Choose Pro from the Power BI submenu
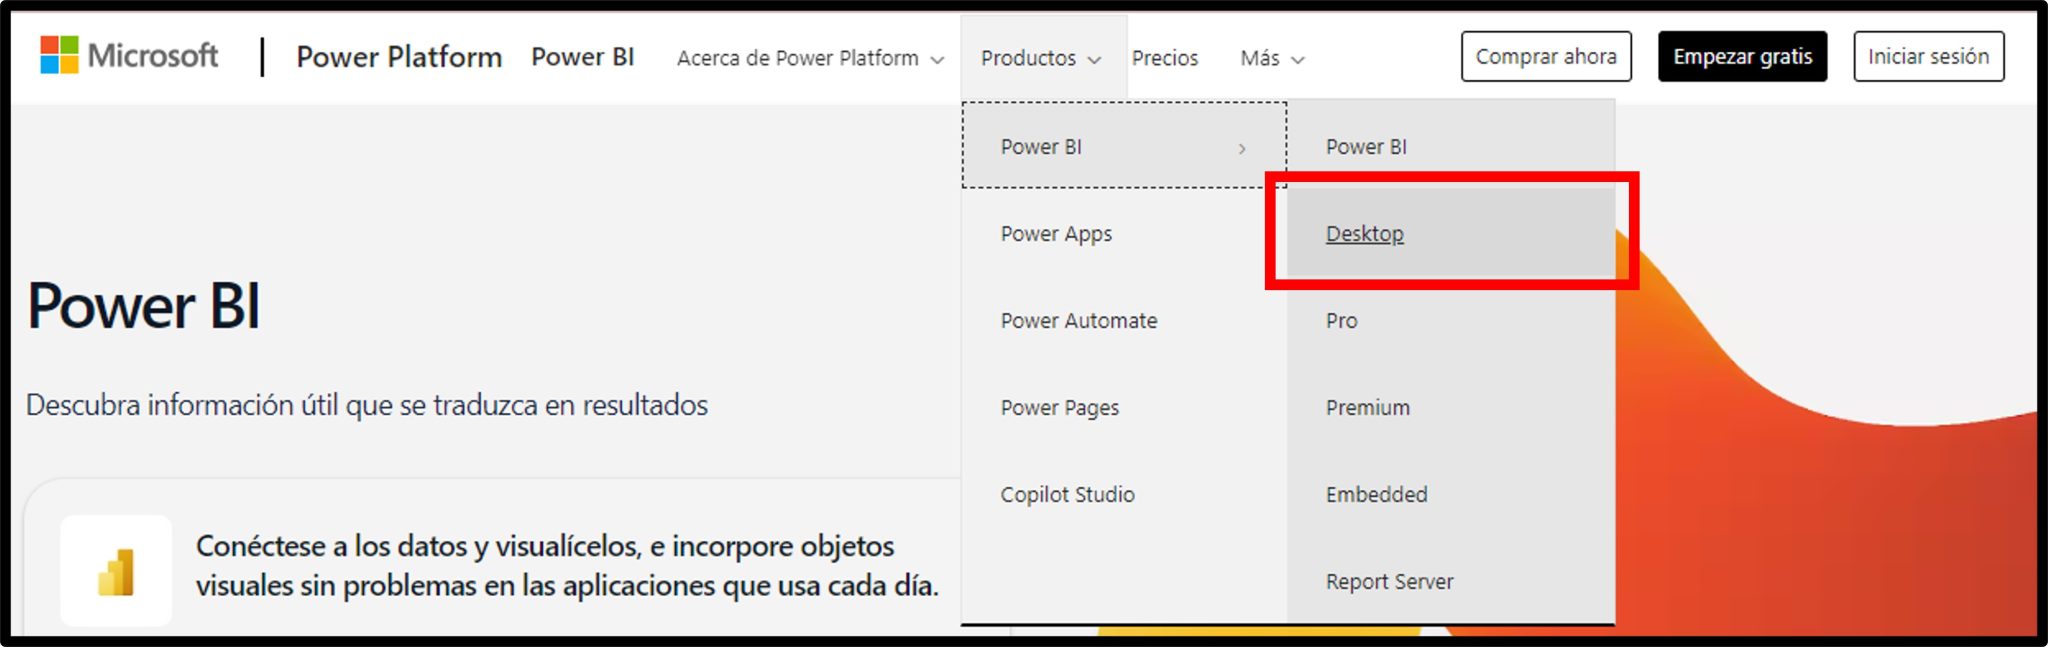 coord(1341,321)
